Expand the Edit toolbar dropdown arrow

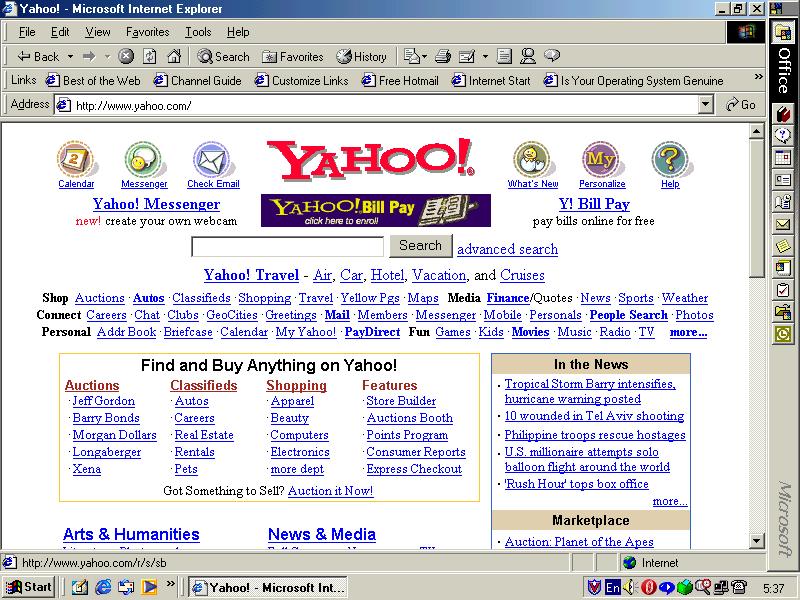tap(485, 57)
